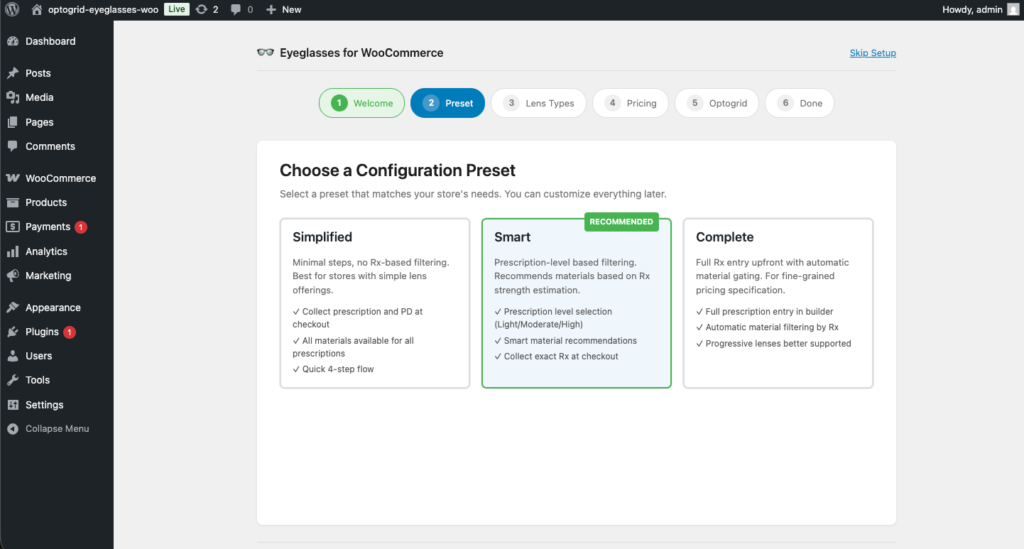Choose the Complete preset card
This screenshot has height=549, width=1024.
tap(777, 303)
